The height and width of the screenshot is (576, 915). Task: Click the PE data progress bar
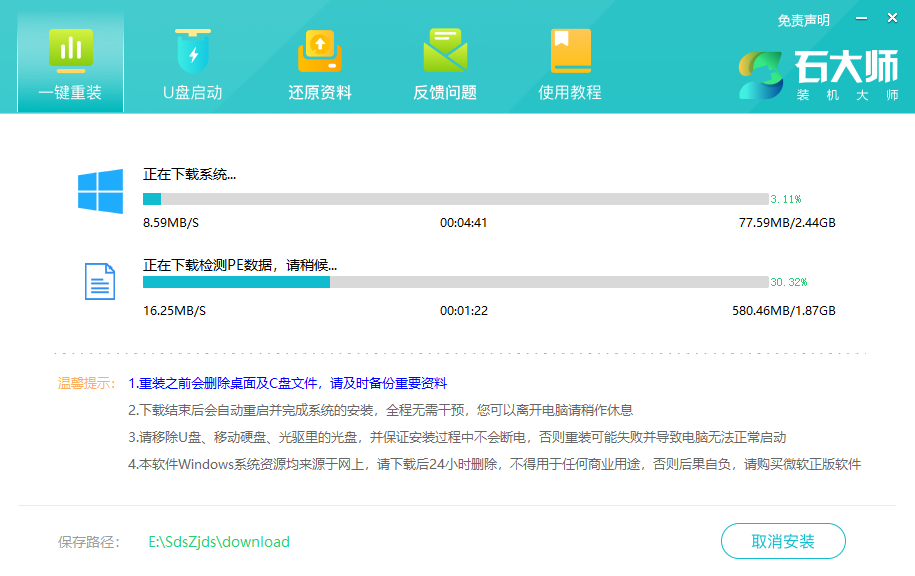coord(451,282)
